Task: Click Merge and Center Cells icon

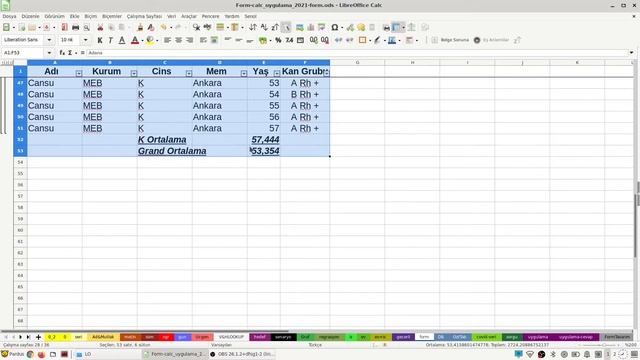Action: pos(214,40)
